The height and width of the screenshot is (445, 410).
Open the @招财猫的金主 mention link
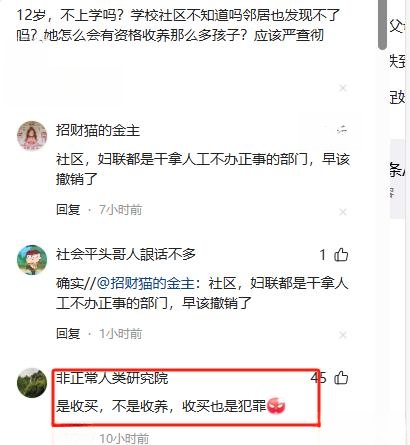click(146, 283)
